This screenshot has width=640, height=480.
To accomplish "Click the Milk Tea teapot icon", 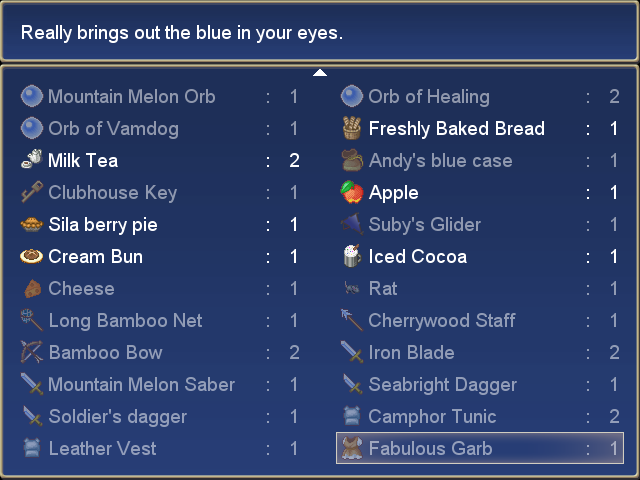I will 31,160.
